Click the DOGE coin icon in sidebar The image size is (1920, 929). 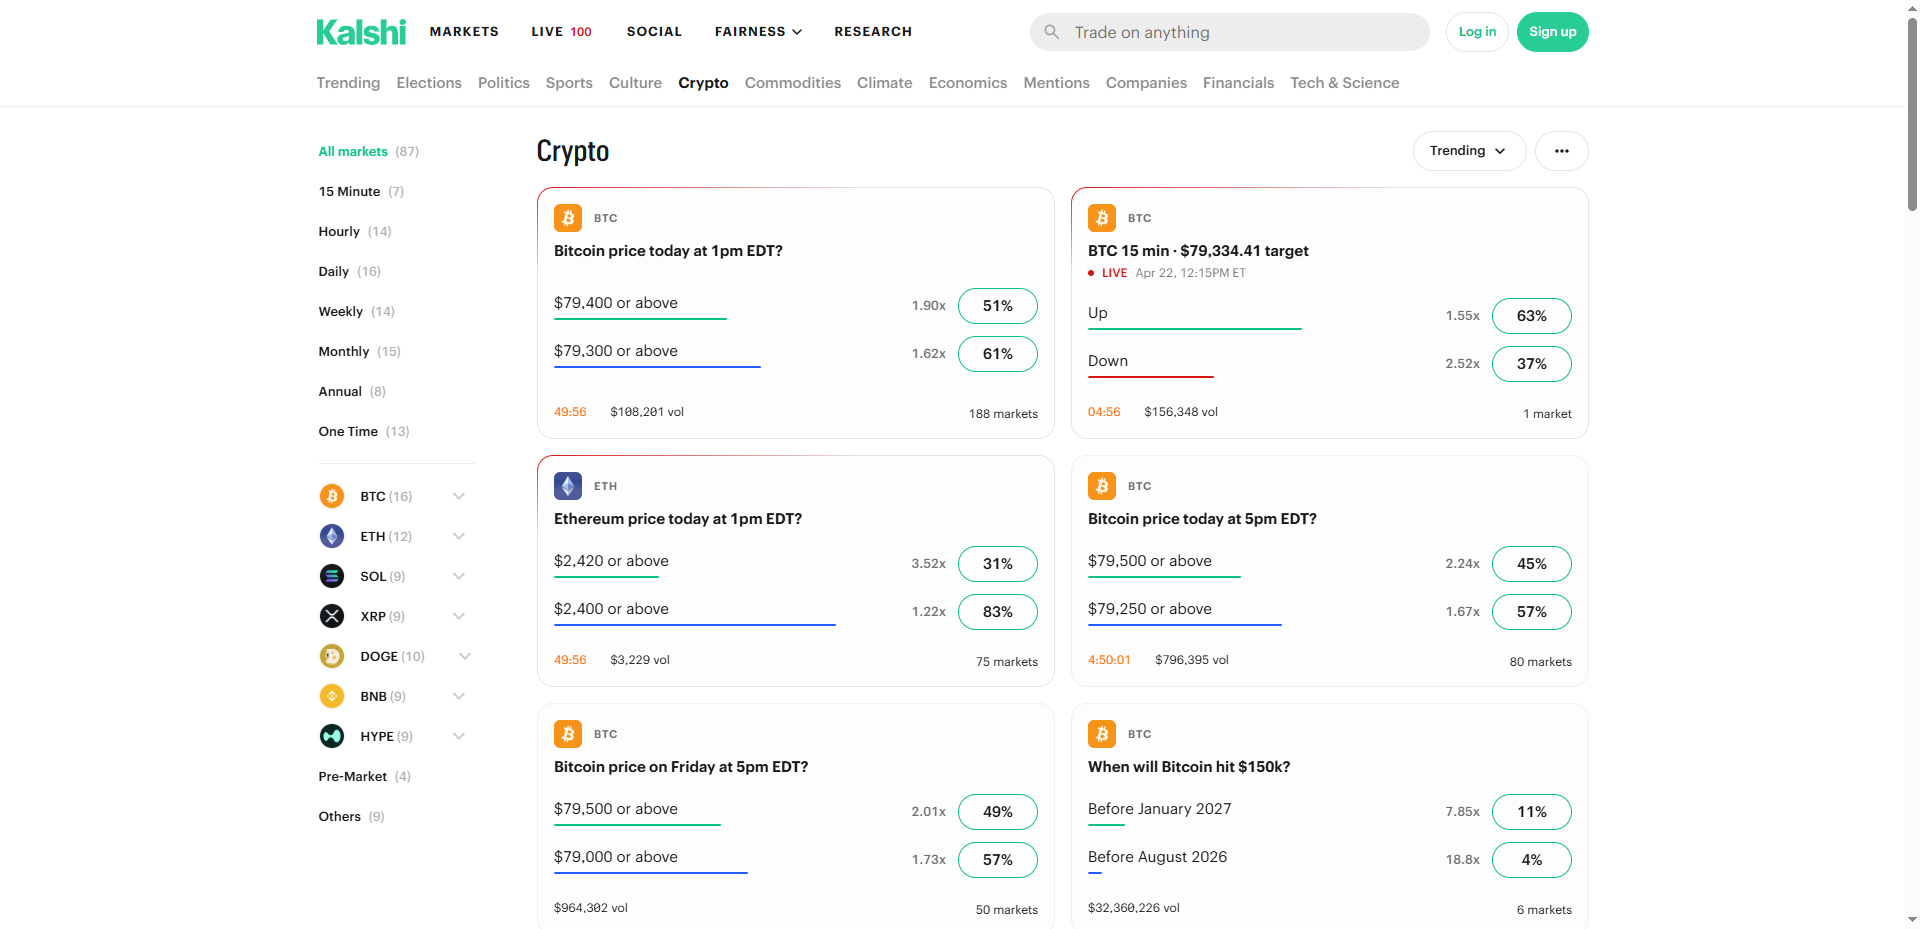click(332, 656)
